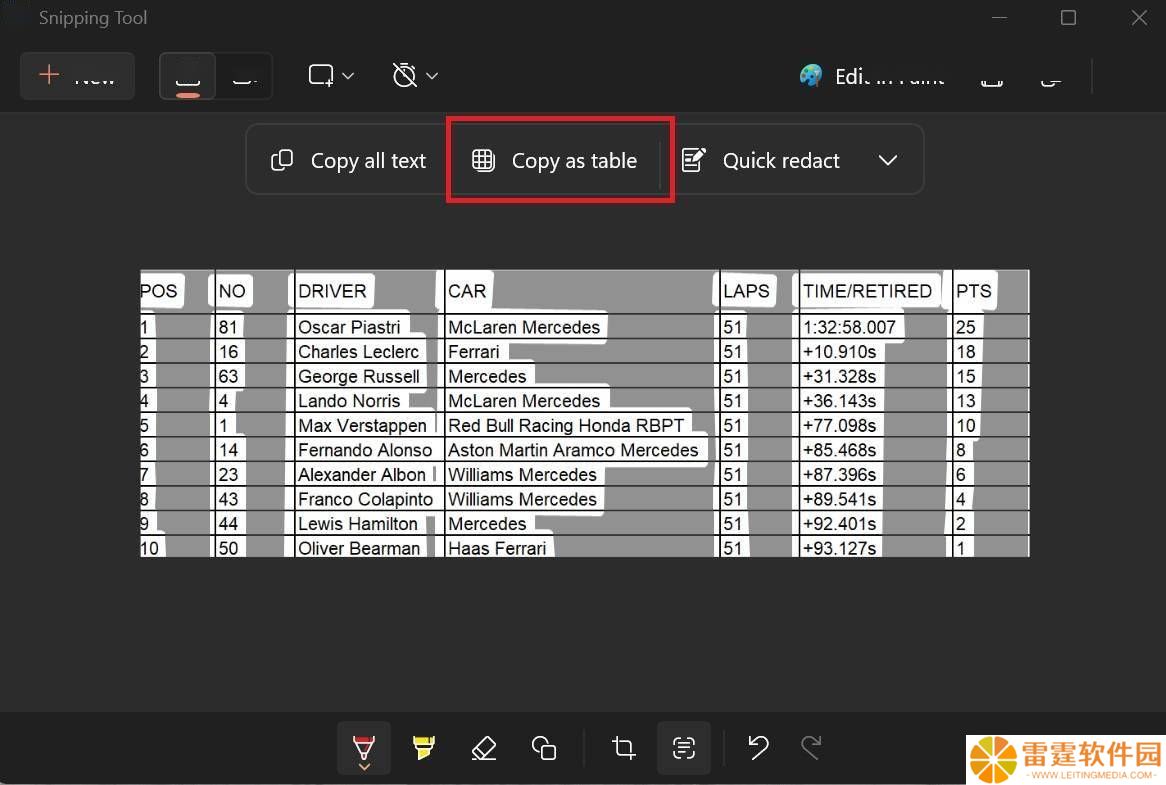Click the CAR column header text

pos(467,291)
